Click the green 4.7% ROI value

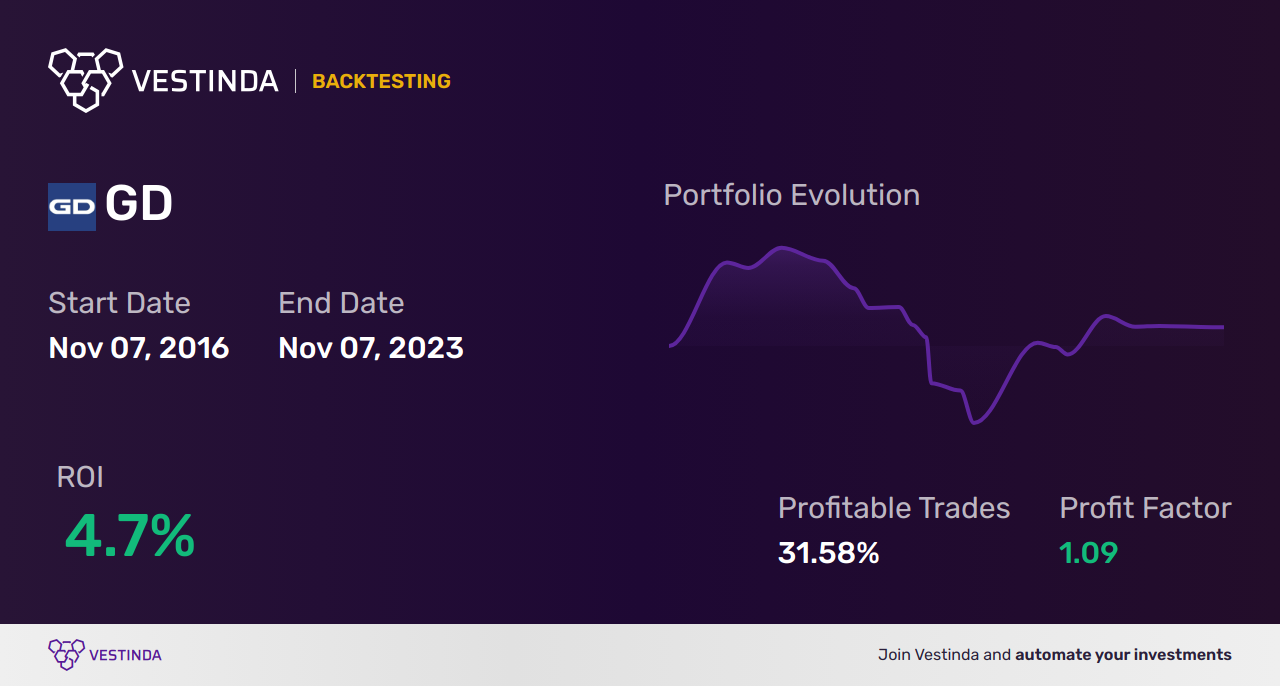[130, 536]
